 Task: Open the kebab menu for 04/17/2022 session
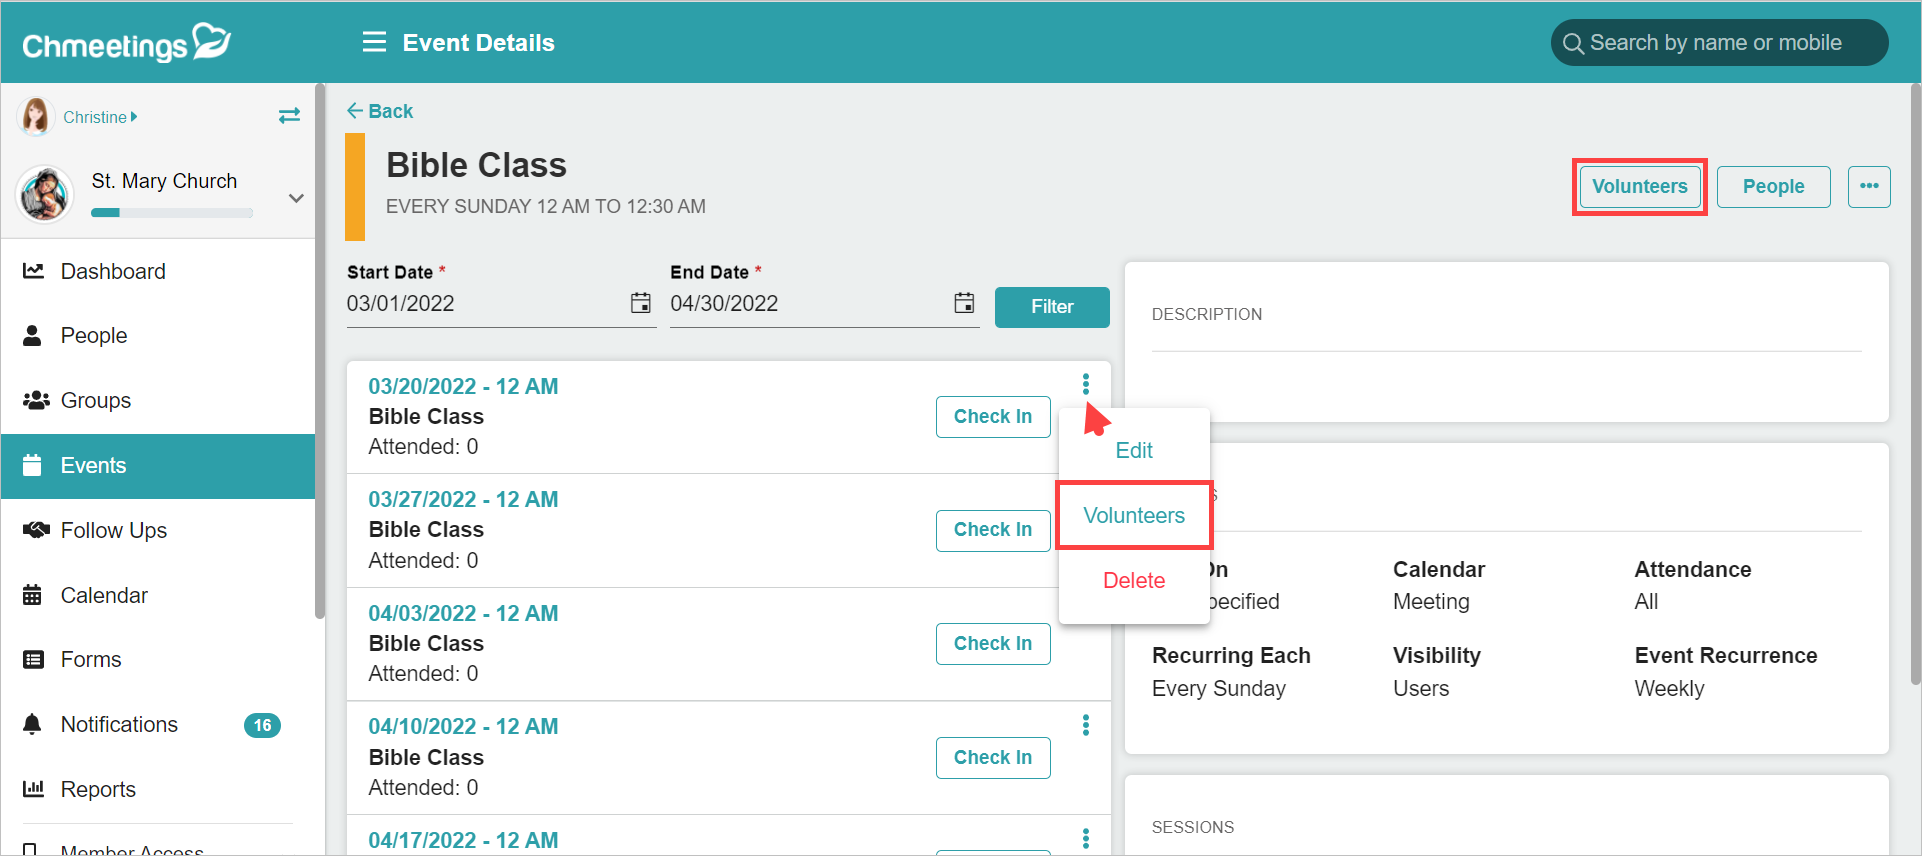coord(1086,839)
